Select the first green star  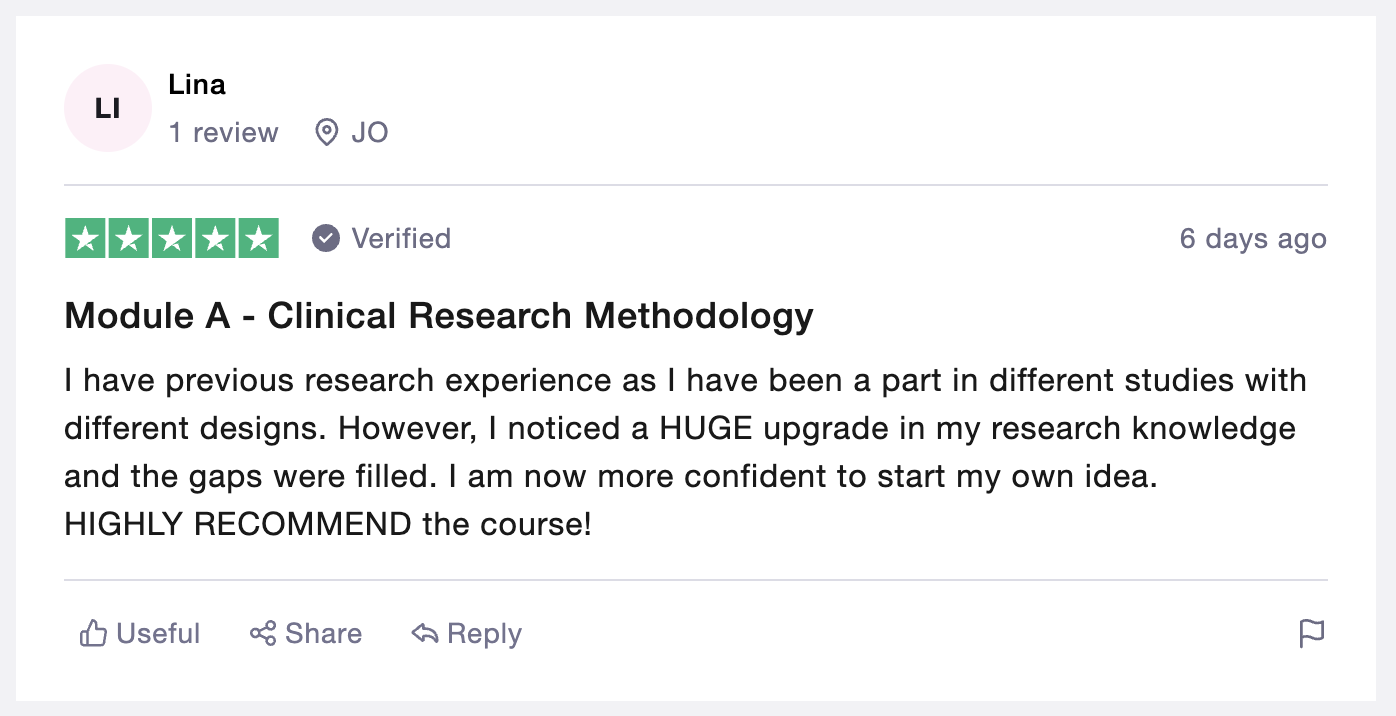pos(85,238)
